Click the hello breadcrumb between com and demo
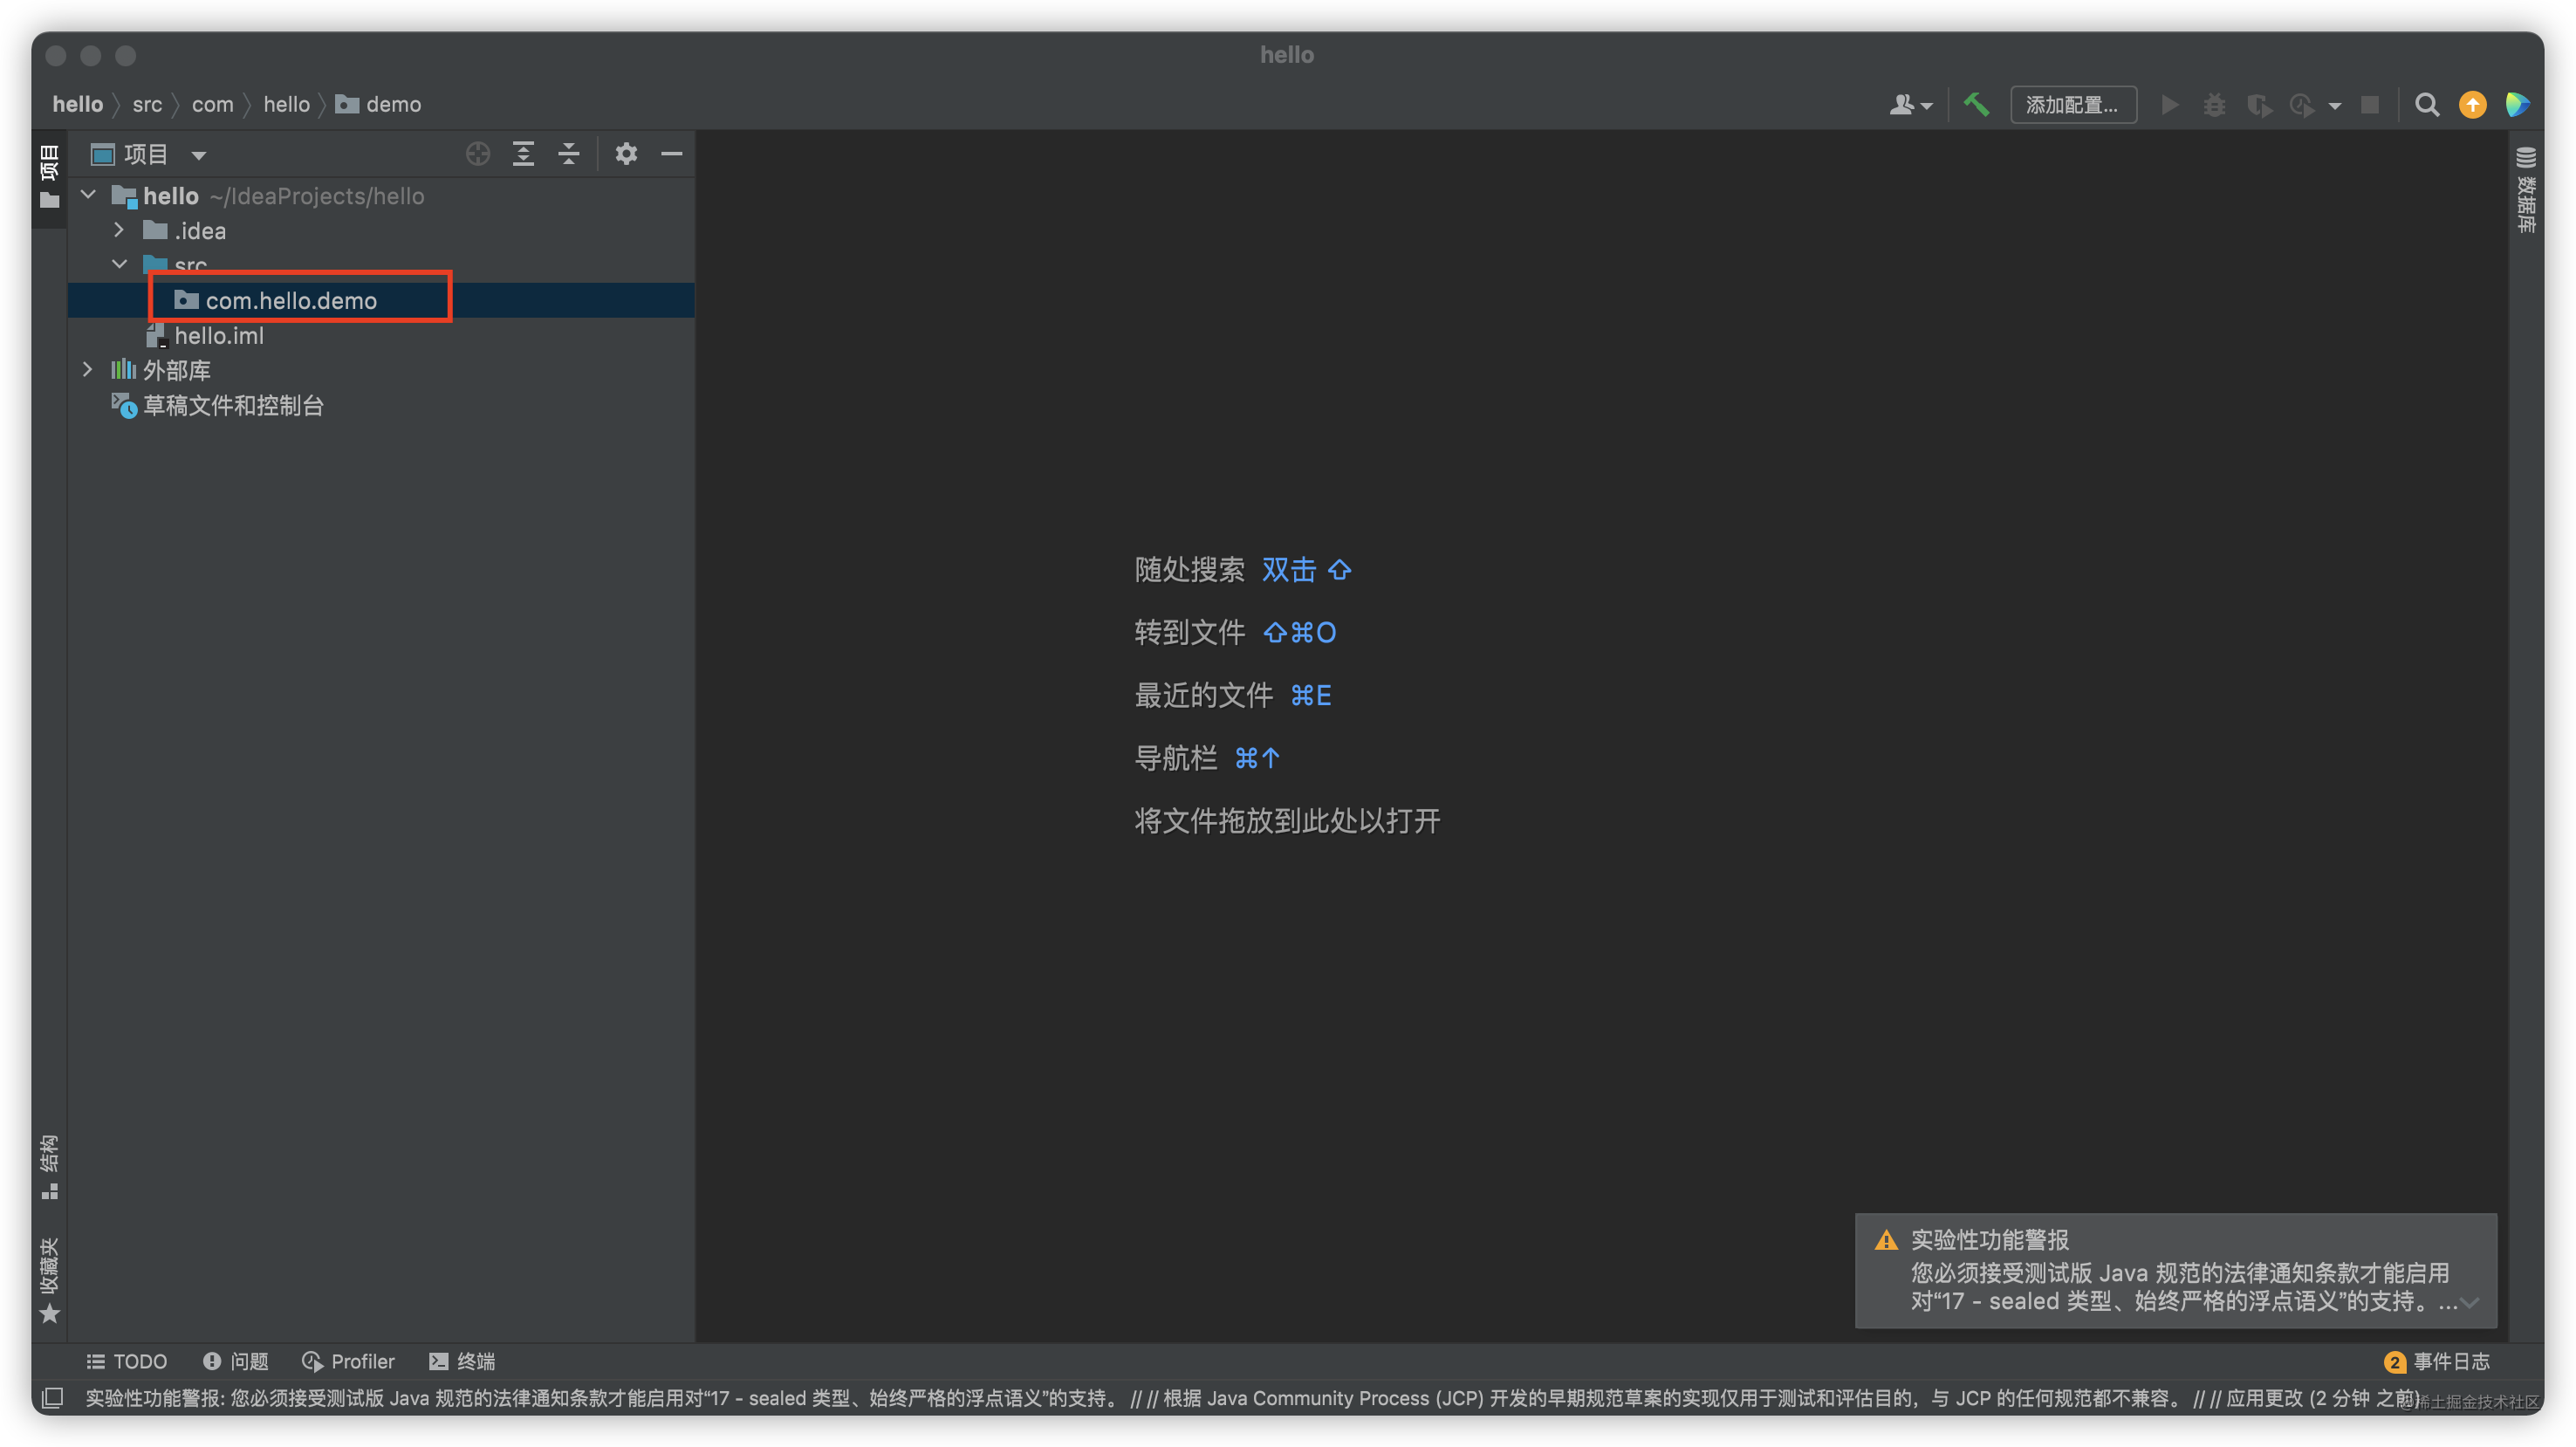 (286, 104)
